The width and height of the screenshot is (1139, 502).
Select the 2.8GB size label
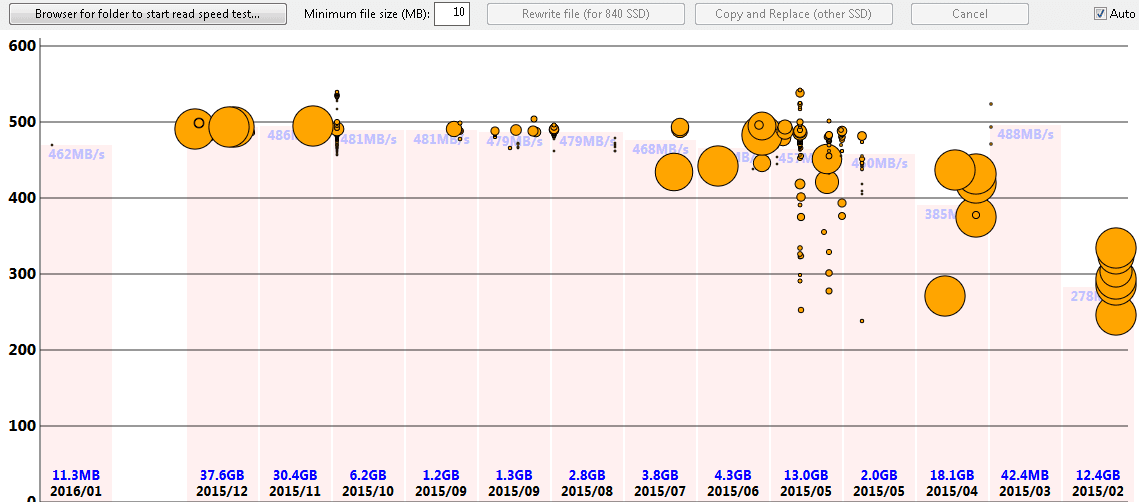(x=586, y=476)
